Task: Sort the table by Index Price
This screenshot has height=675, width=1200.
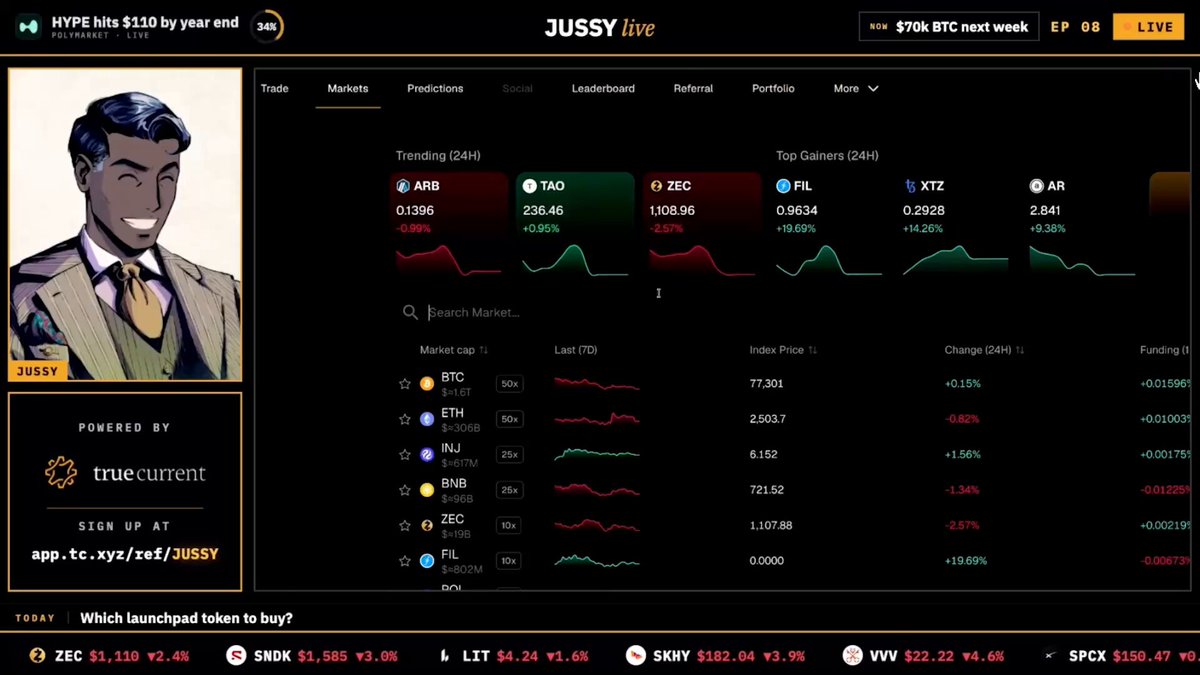Action: click(813, 350)
